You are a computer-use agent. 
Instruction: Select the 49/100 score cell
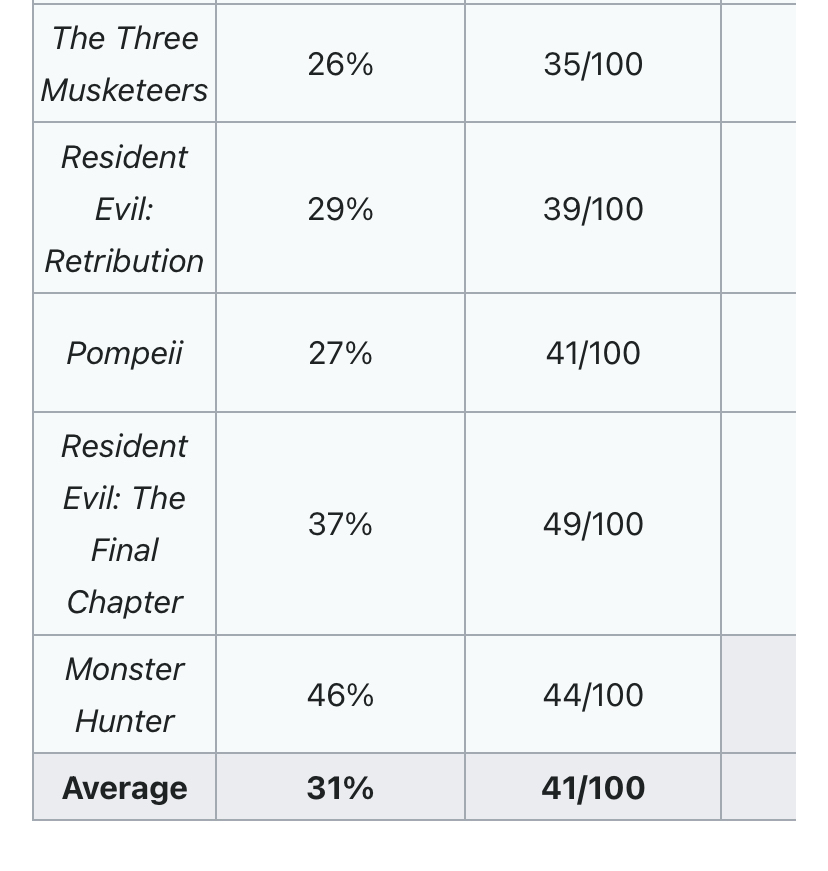(593, 524)
